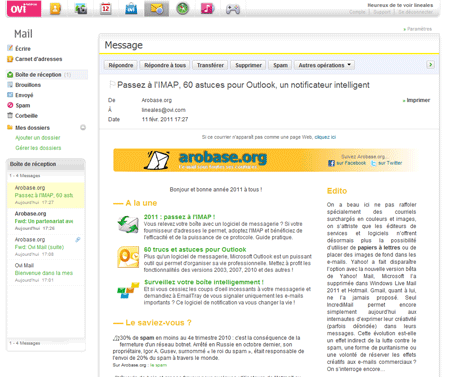
Task: Click the Répondre button
Action: tap(121, 65)
